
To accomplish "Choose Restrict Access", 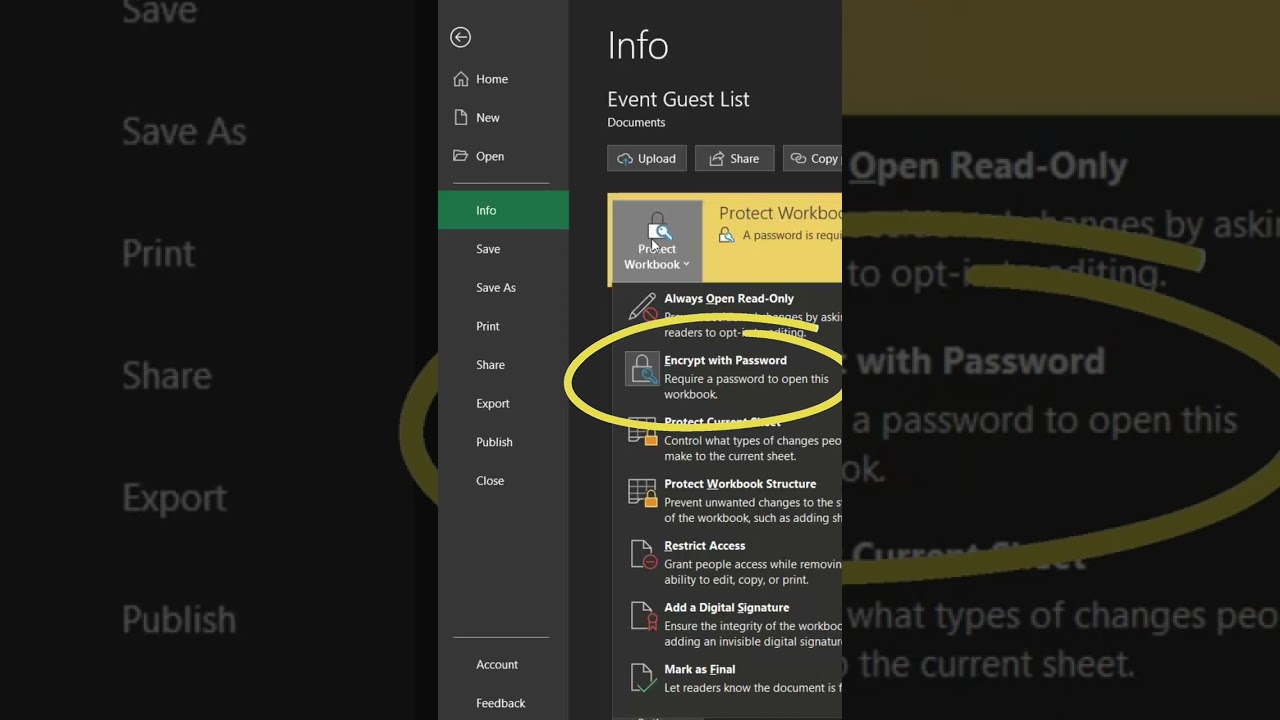I will coord(728,563).
